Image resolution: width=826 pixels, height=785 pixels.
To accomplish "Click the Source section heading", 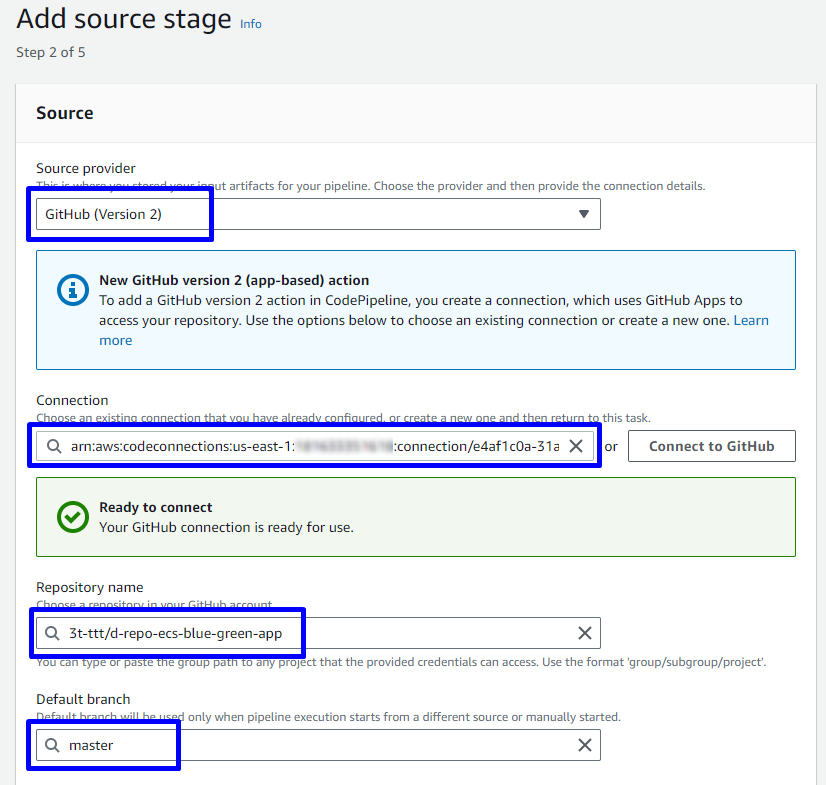I will (x=65, y=113).
